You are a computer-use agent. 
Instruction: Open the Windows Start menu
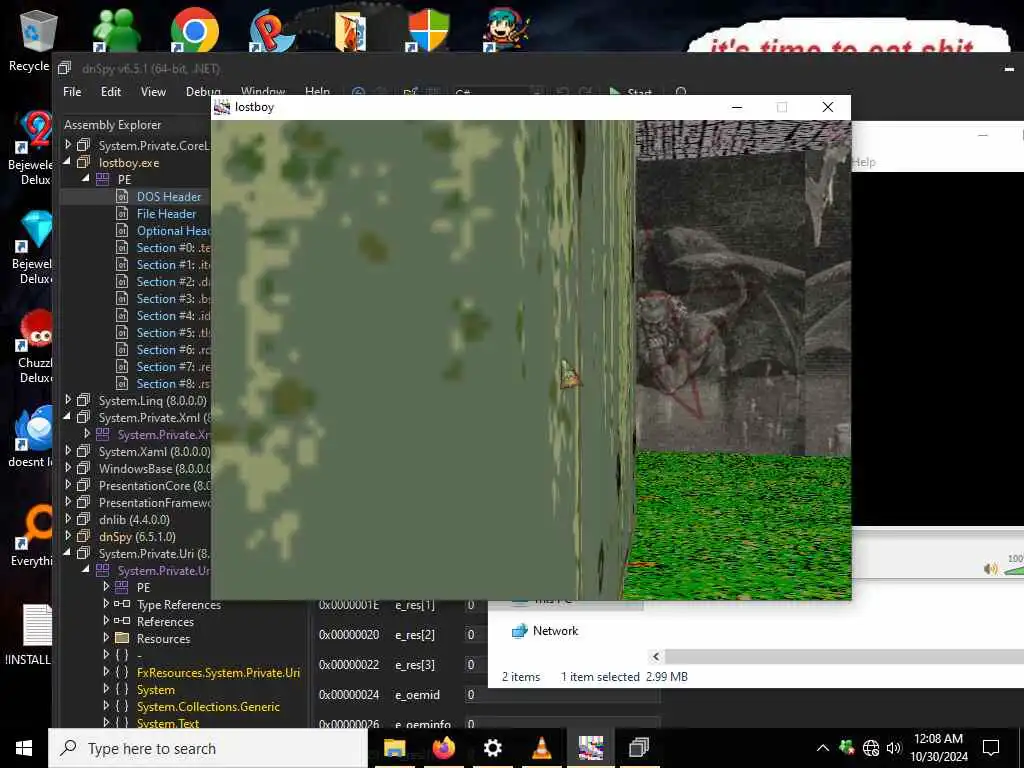click(x=24, y=748)
